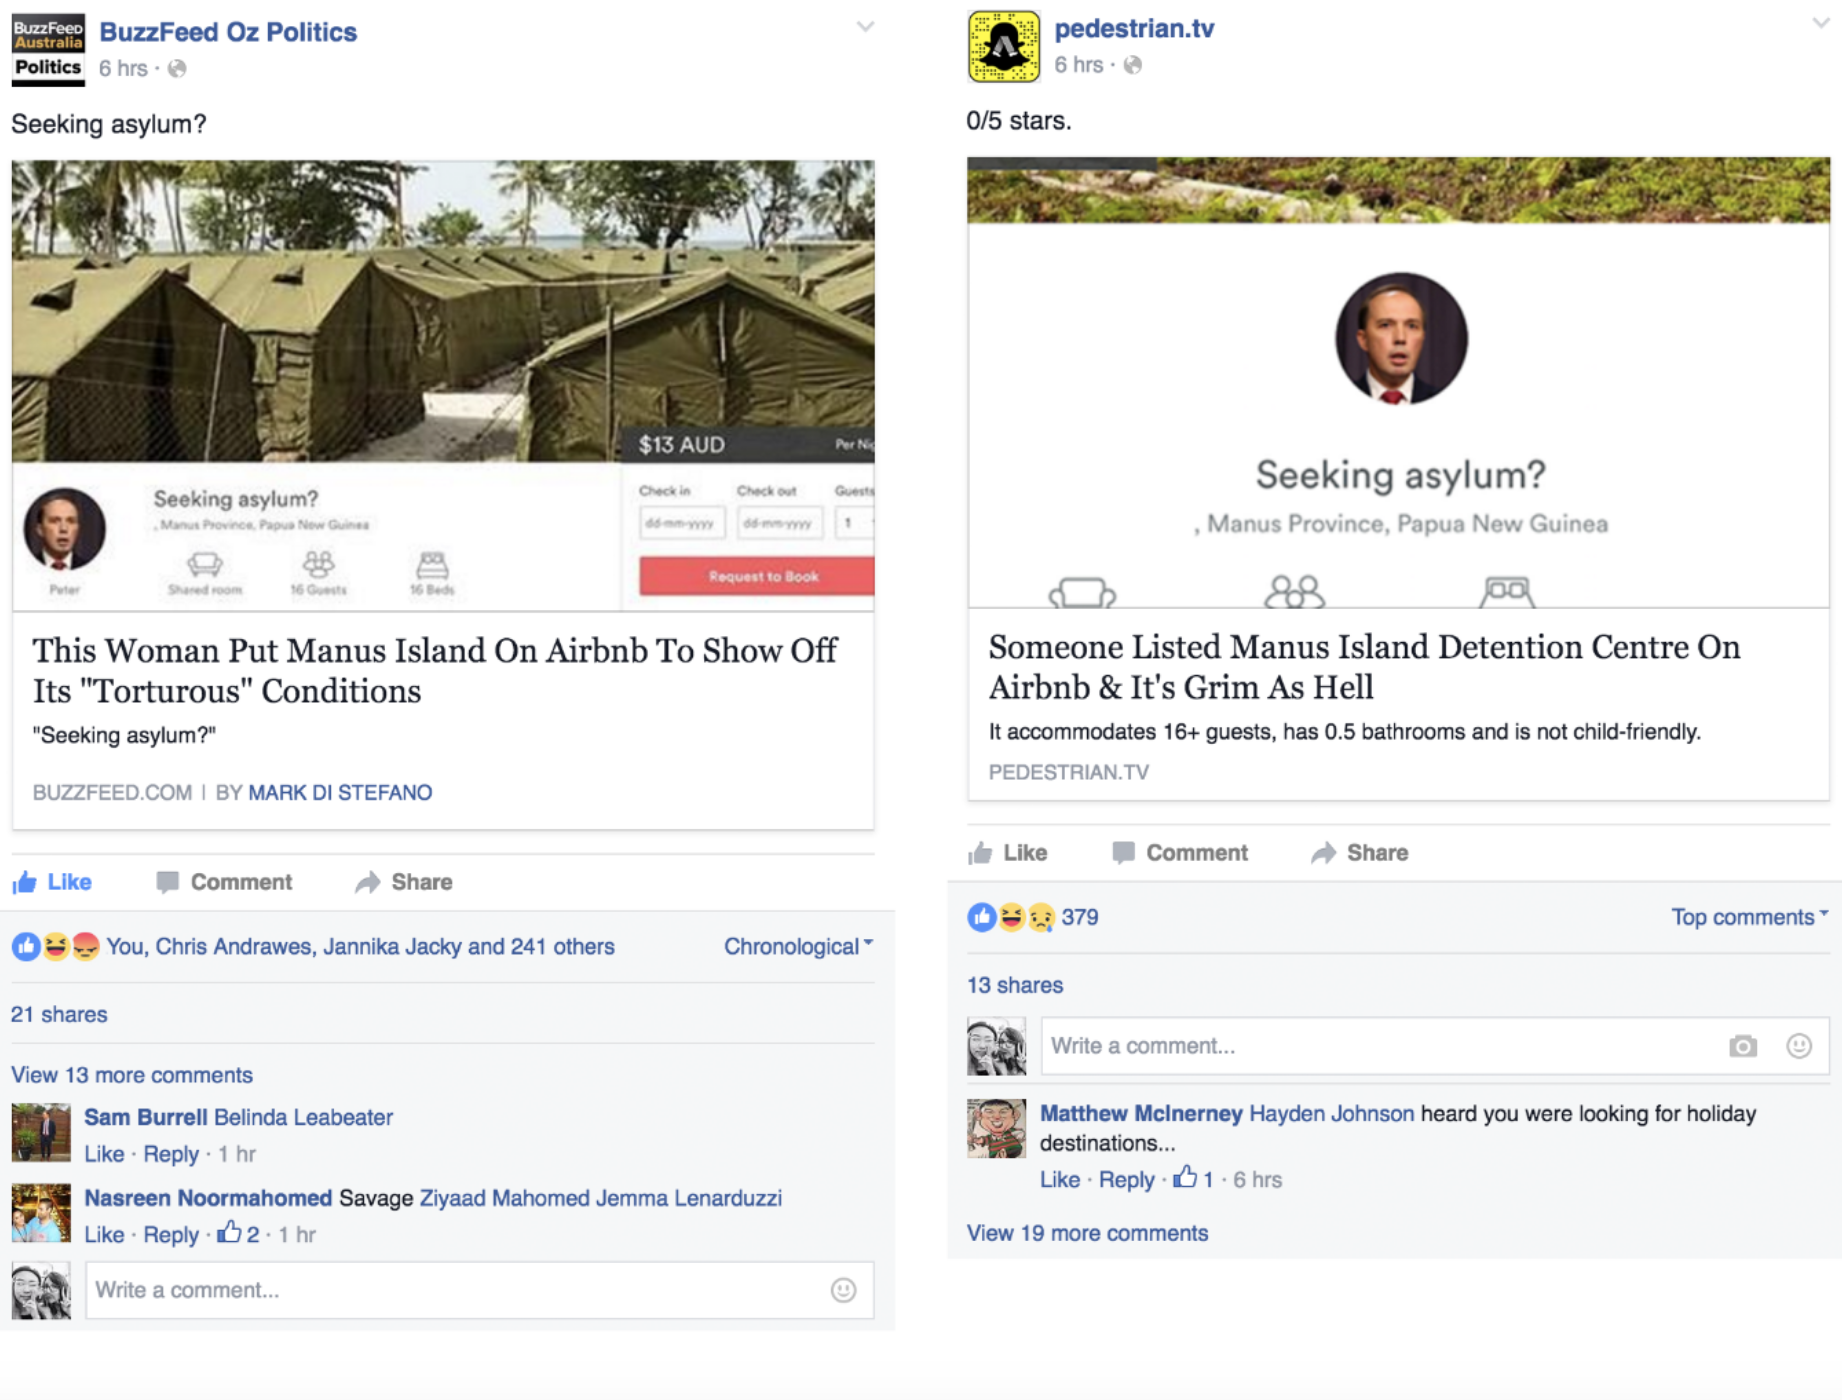Open 6 hrs timestamp on Matthew McInerney's comment
This screenshot has width=1842, height=1400.
(x=1257, y=1180)
